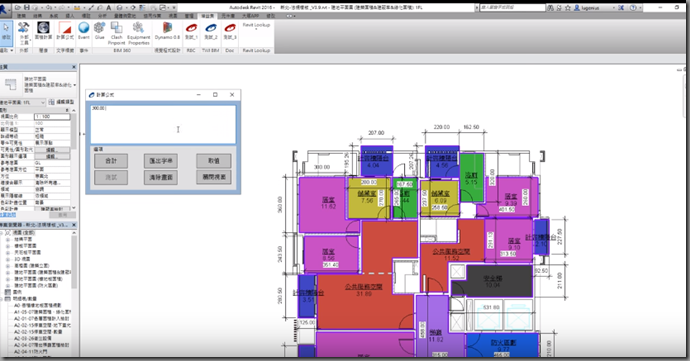Click 關閉視窗 button in formula dialog
This screenshot has height=361, width=690.
[x=213, y=177]
